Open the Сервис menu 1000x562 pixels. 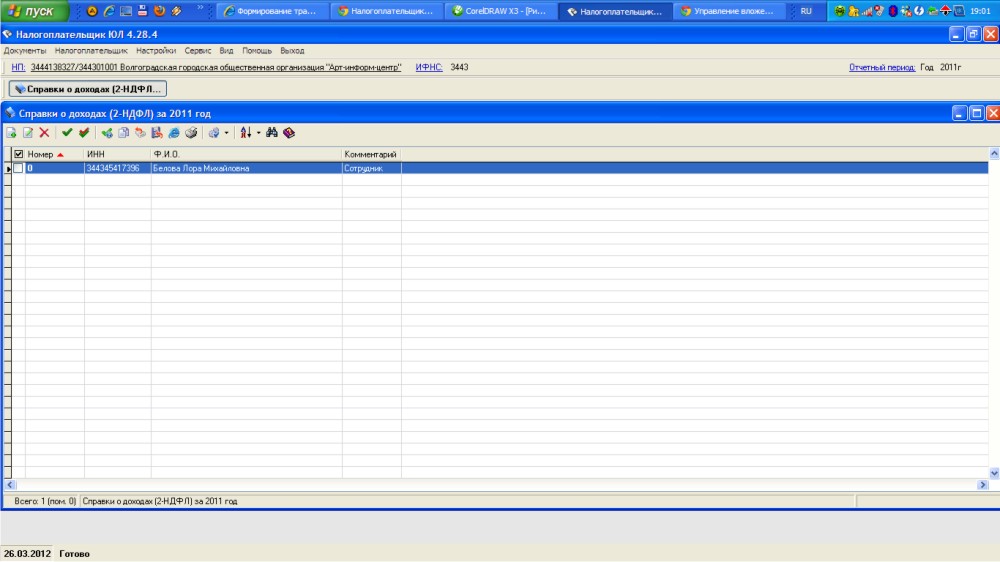click(x=198, y=50)
